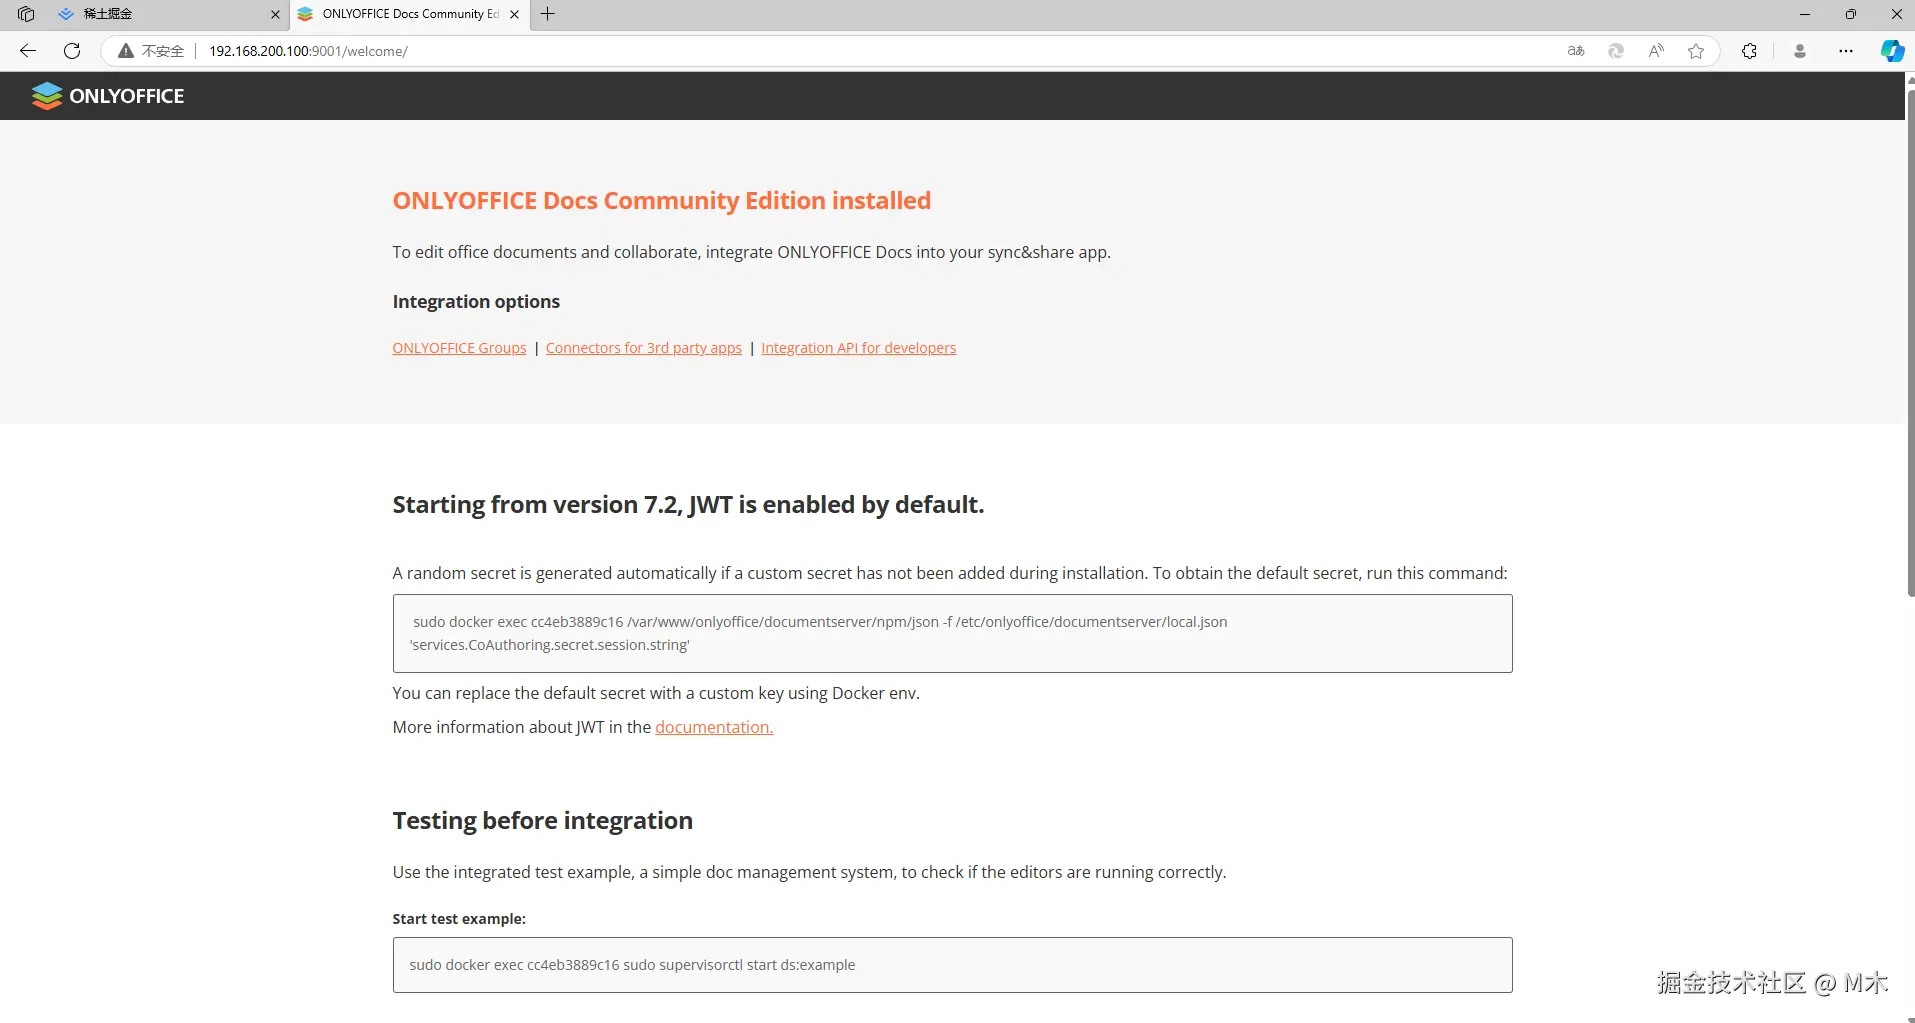Click the JWT secret docker command box

click(952, 633)
